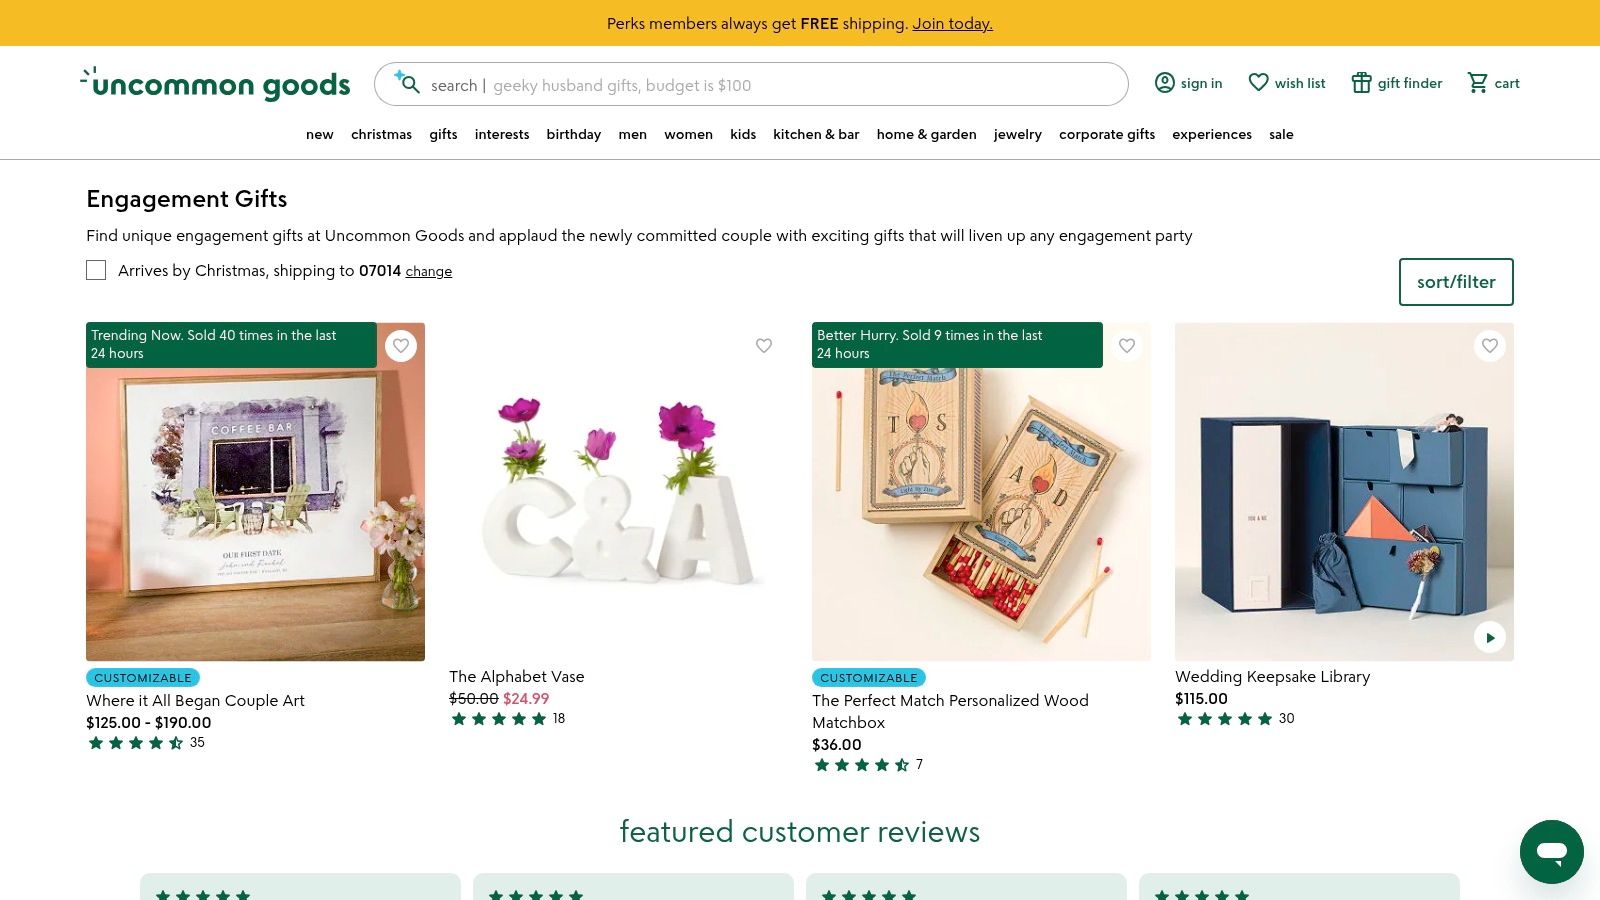Open the wish list heart icon
Image resolution: width=1600 pixels, height=900 pixels.
tap(1258, 83)
